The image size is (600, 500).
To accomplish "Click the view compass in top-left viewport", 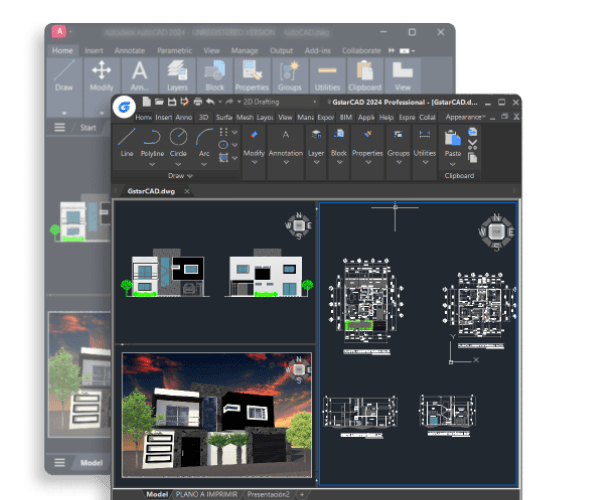I will pyautogui.click(x=298, y=226).
